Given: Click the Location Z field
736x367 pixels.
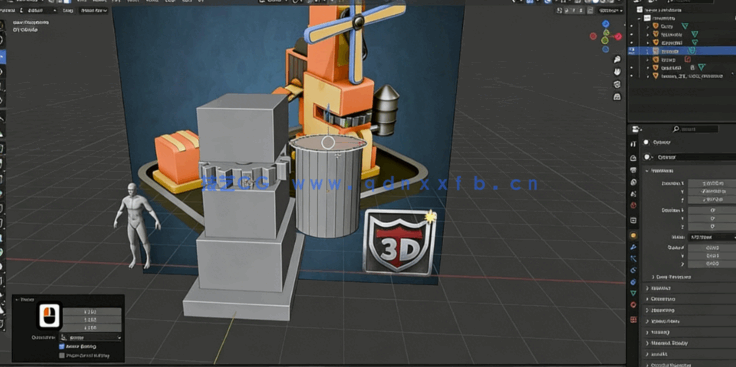Looking at the screenshot, I should 712,200.
